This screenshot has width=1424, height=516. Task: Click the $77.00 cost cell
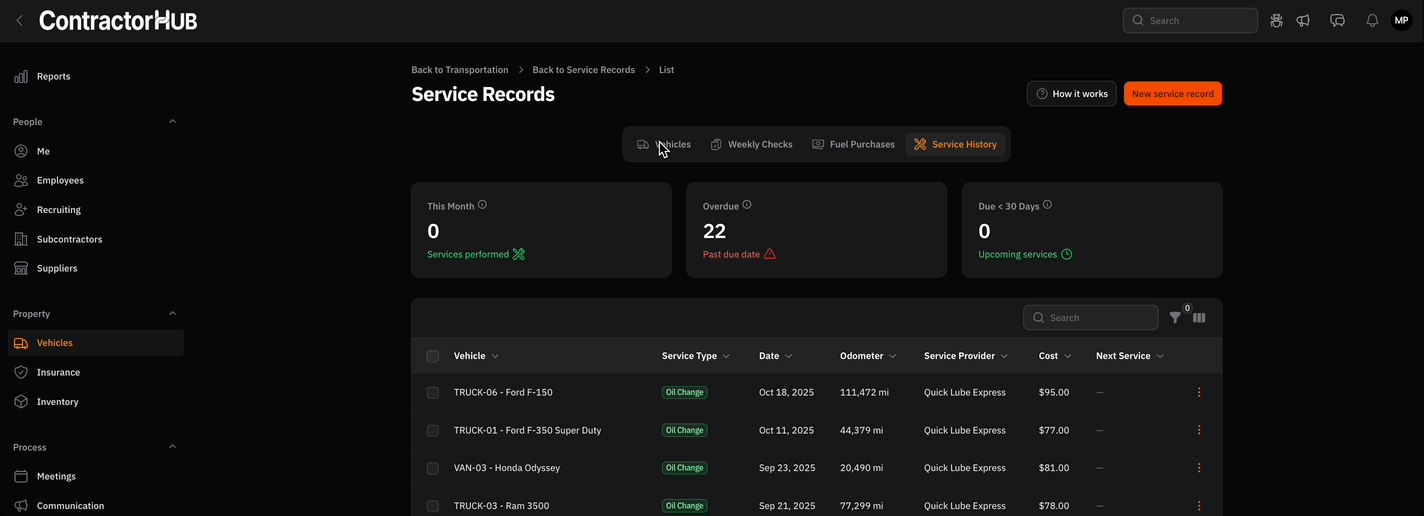pos(1054,431)
